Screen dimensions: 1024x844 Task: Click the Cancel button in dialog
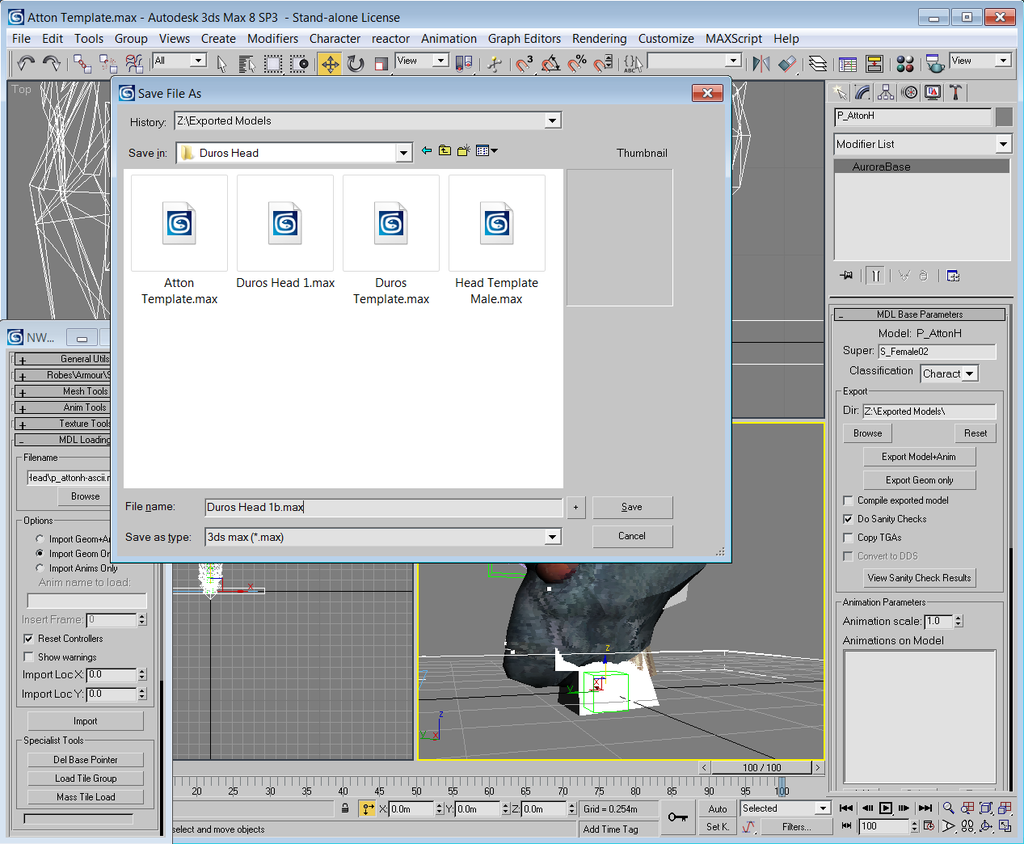click(x=632, y=536)
